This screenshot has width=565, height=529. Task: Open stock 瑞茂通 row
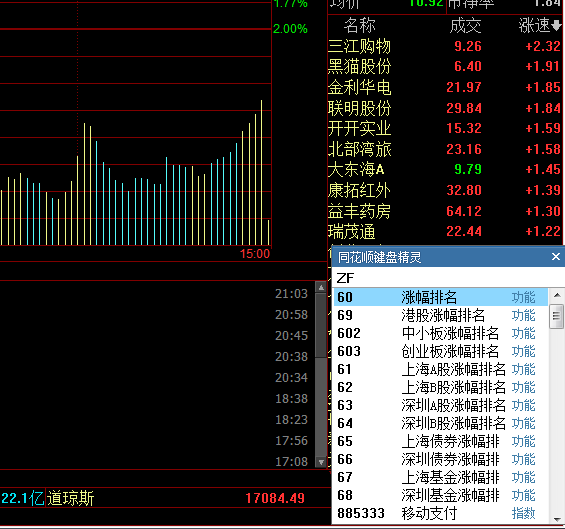coord(445,231)
